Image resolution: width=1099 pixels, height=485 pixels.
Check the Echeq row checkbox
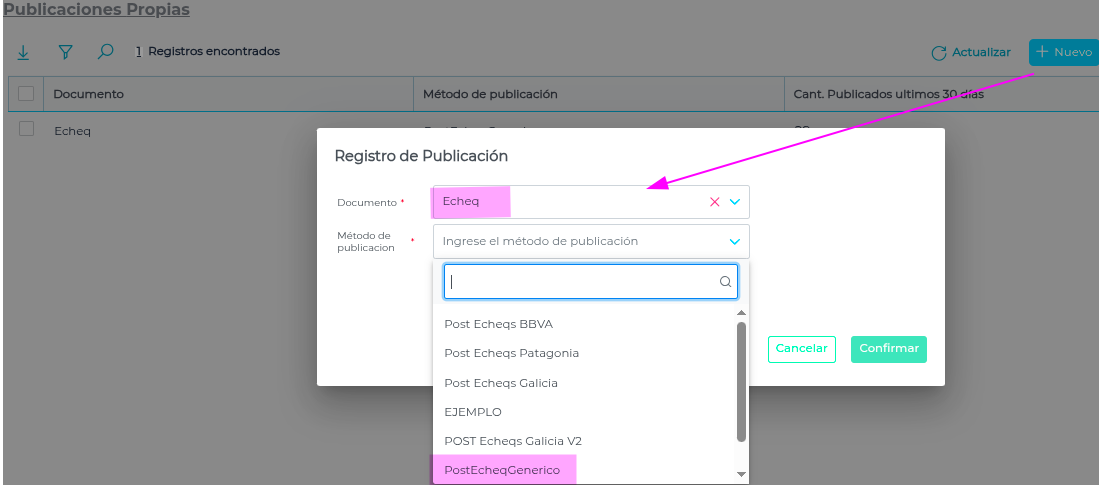(x=26, y=129)
